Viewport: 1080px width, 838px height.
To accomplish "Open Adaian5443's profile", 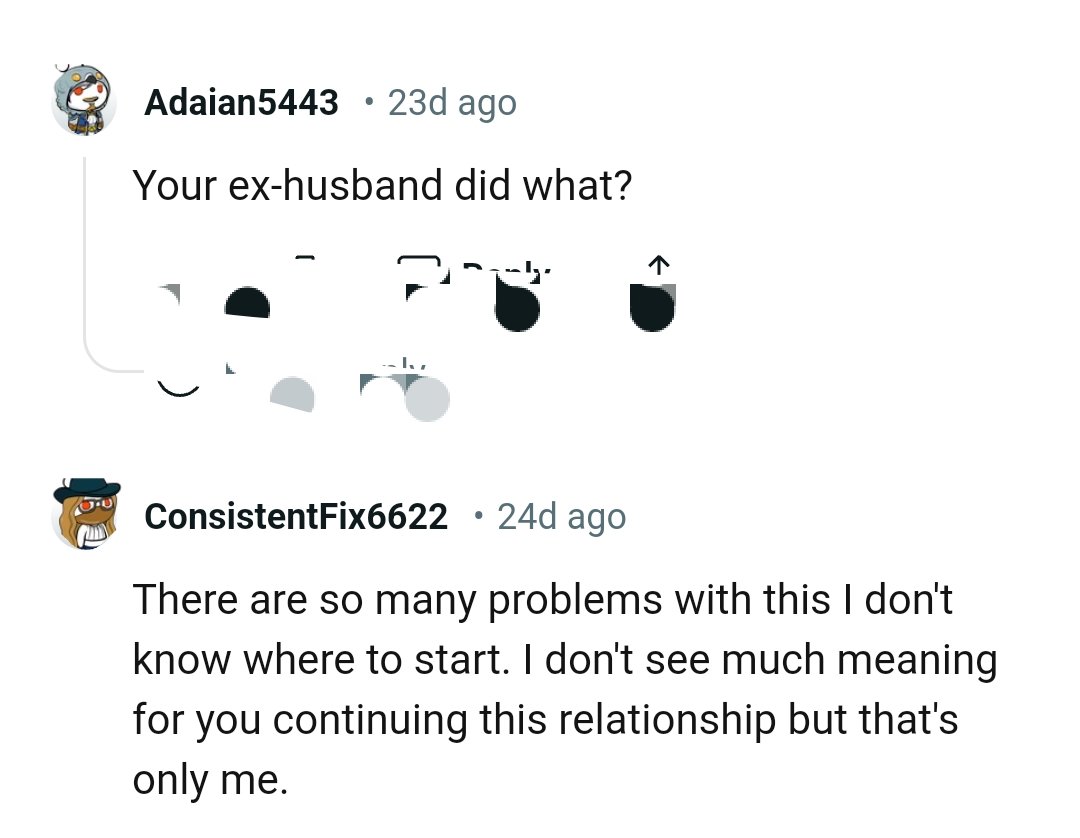I will 240,101.
